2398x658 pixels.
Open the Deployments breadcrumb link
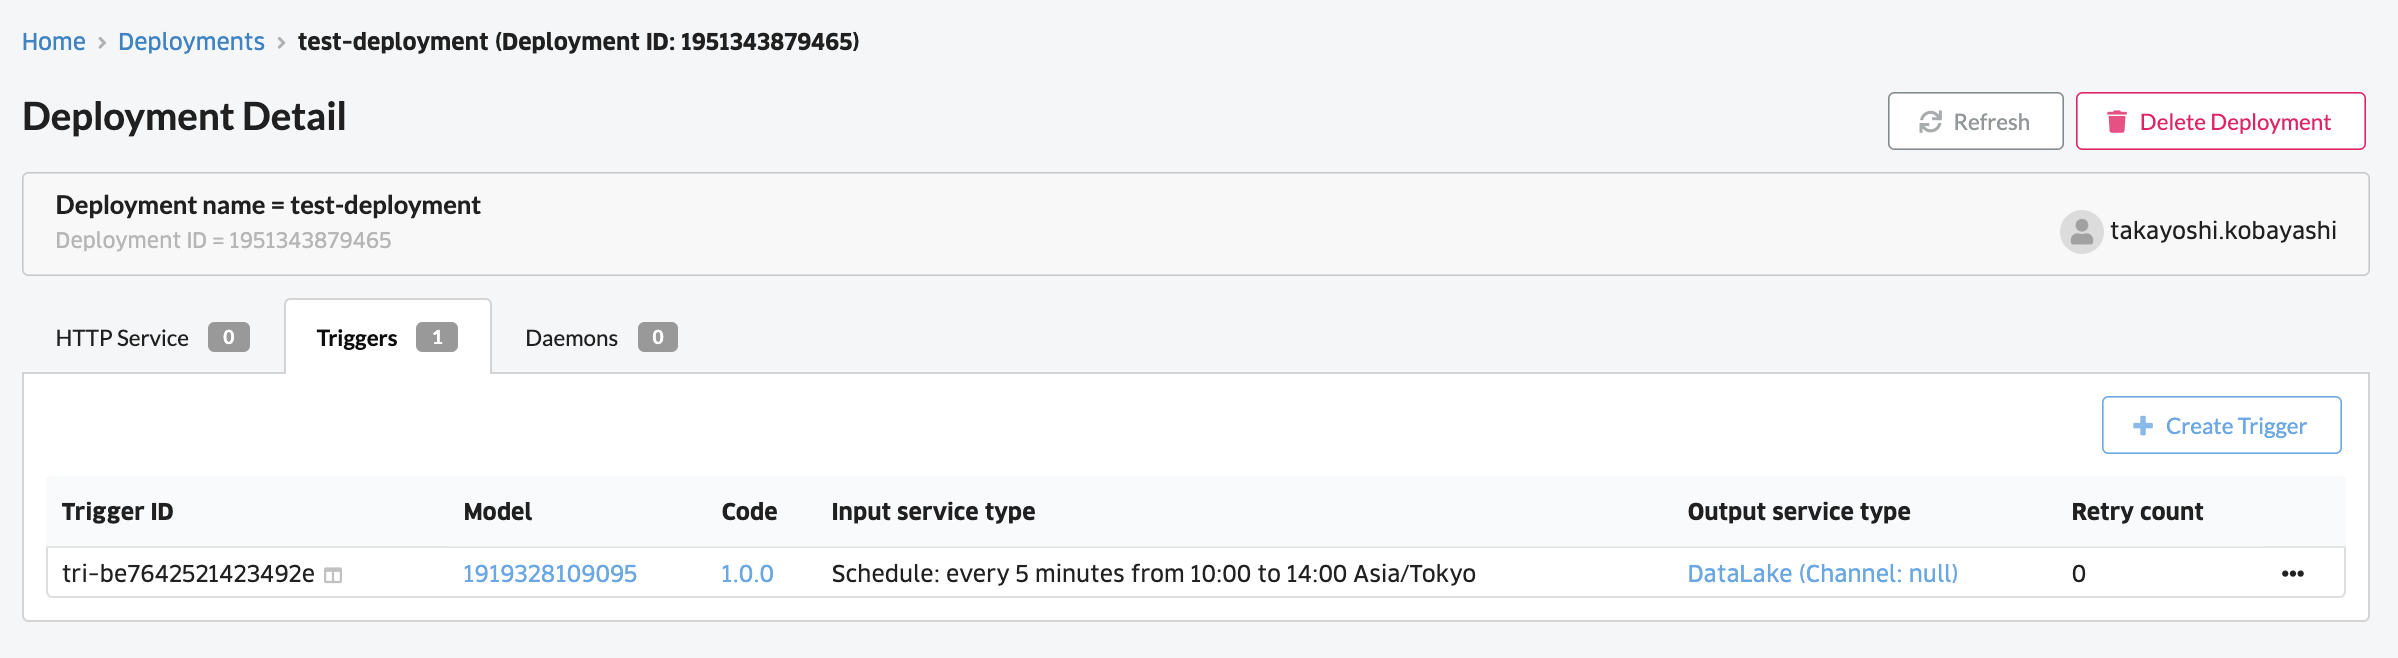tap(191, 42)
